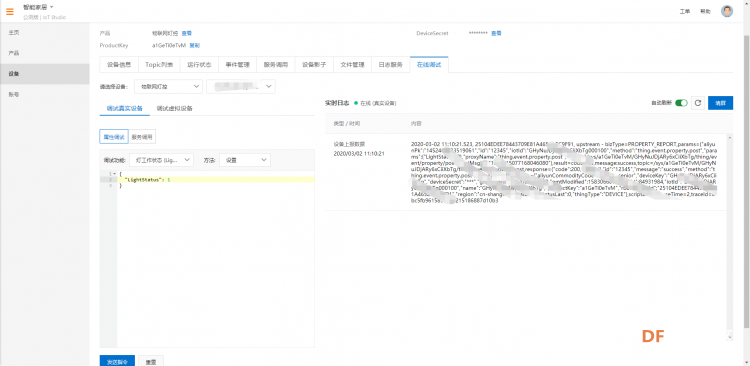Click 复制 link next to ProductKey
The width and height of the screenshot is (750, 366).
point(195,45)
